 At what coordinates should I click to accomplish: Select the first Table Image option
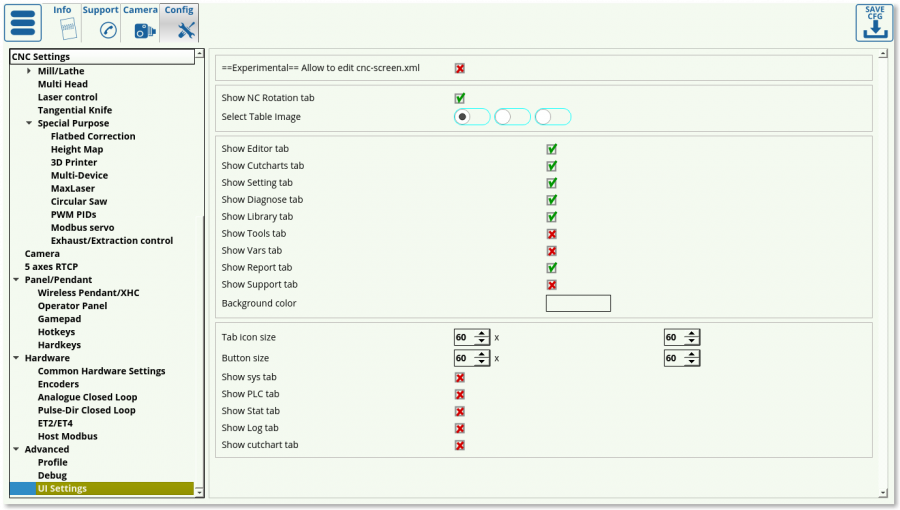(472, 117)
